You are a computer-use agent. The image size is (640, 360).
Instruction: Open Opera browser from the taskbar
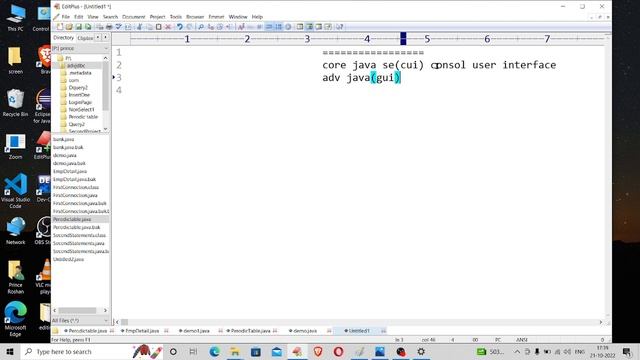click(338, 351)
